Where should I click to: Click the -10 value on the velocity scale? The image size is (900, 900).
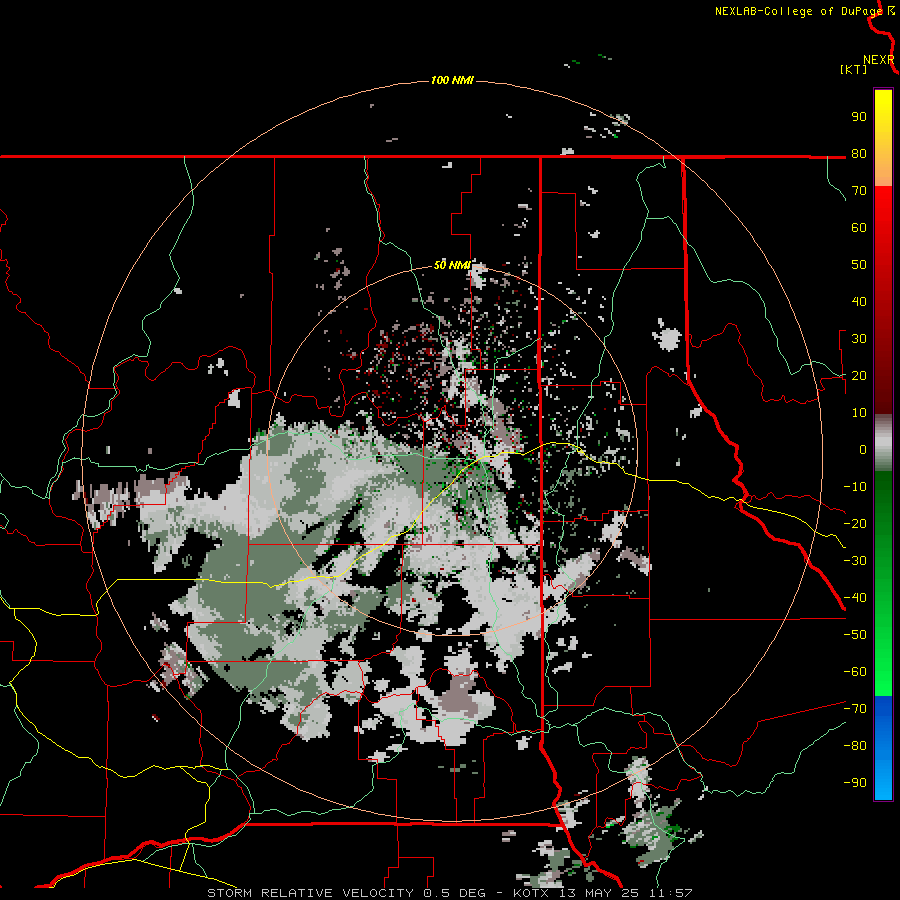[855, 487]
